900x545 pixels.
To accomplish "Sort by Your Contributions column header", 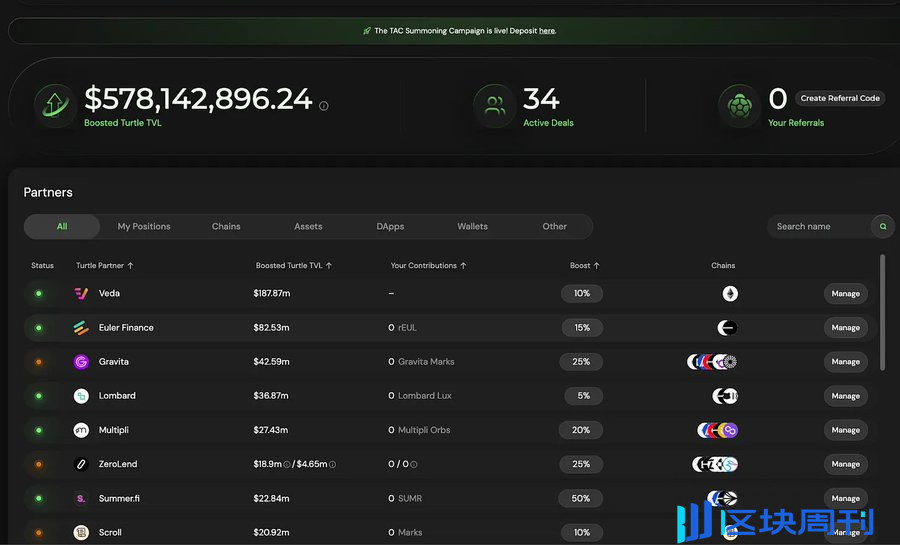I will pyautogui.click(x=428, y=266).
